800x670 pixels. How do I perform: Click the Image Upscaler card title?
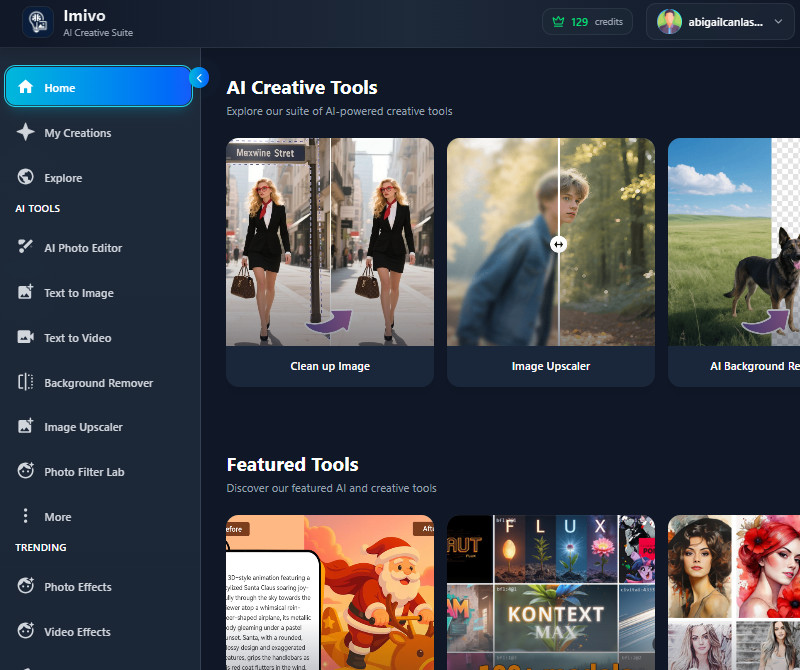[551, 366]
